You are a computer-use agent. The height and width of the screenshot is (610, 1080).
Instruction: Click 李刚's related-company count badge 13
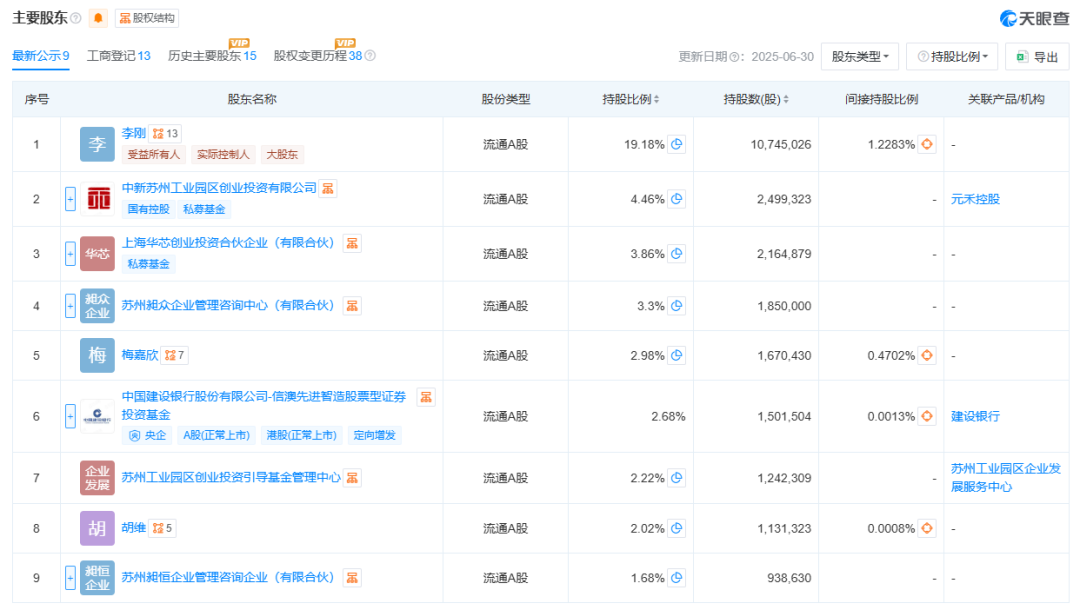click(165, 134)
